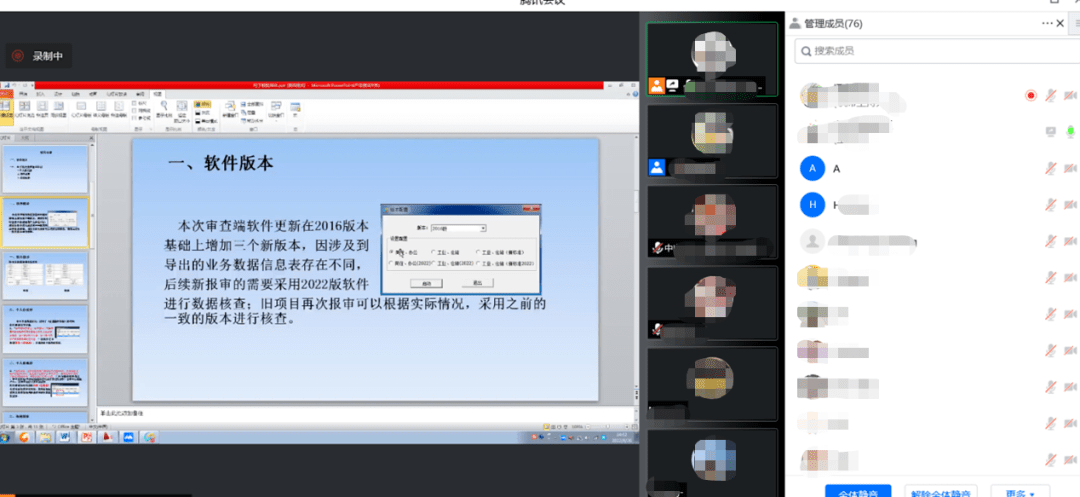
Task: Select third slide thumbnail in slide panel
Action: pos(44,276)
